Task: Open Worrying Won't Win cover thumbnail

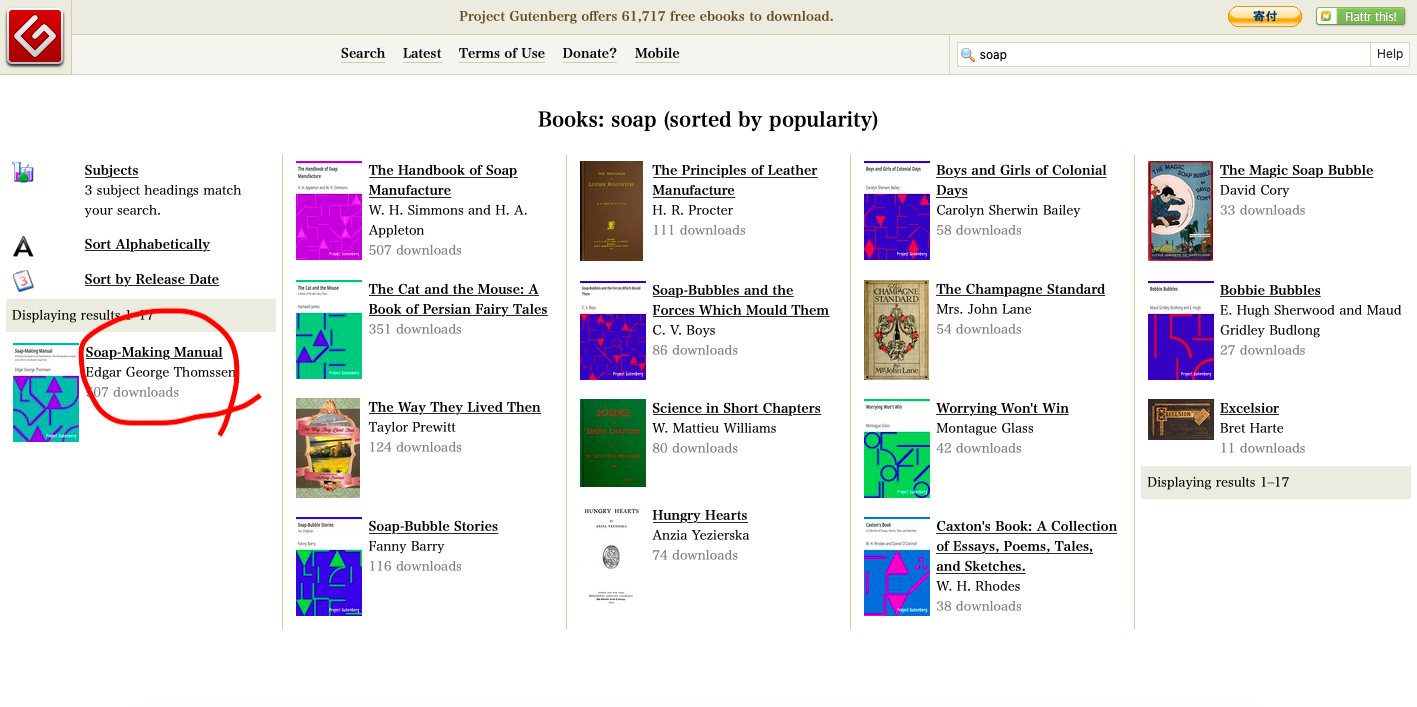Action: pos(897,448)
